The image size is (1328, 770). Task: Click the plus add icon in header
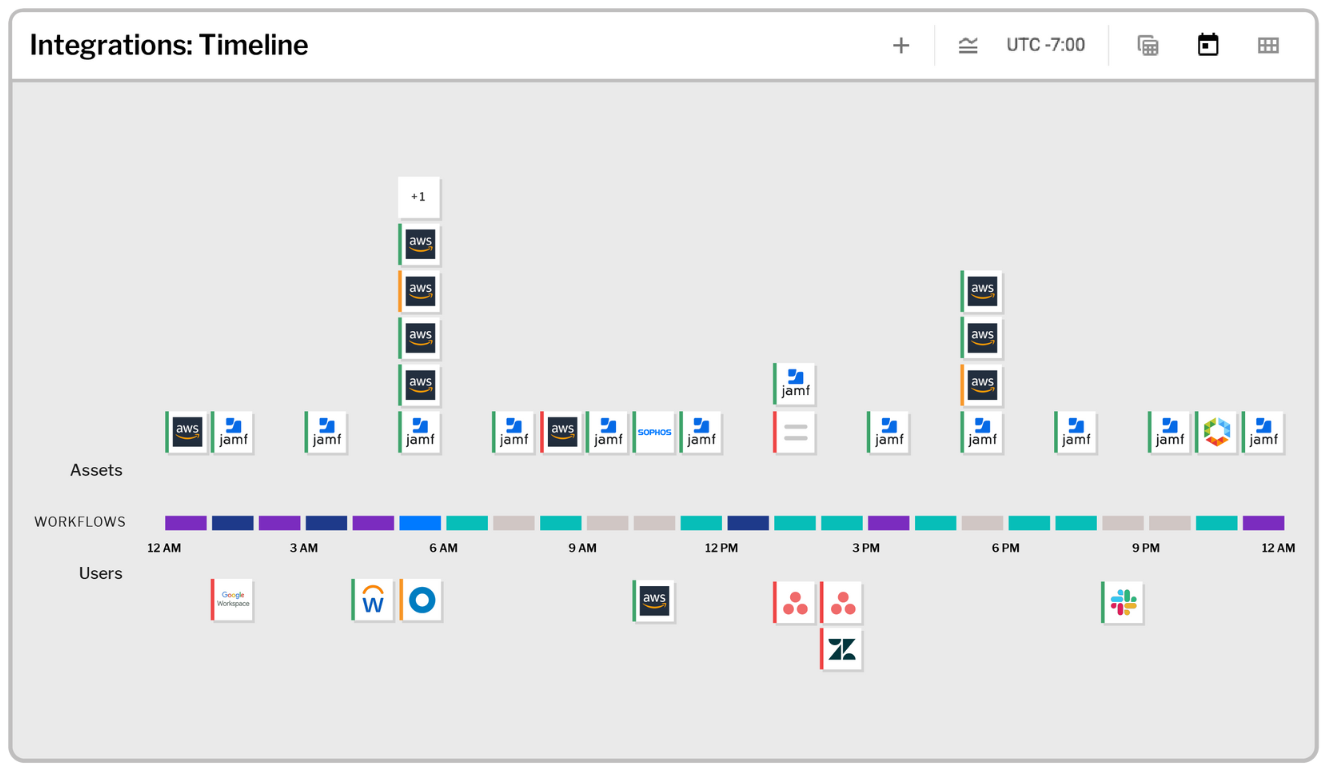[x=901, y=46]
